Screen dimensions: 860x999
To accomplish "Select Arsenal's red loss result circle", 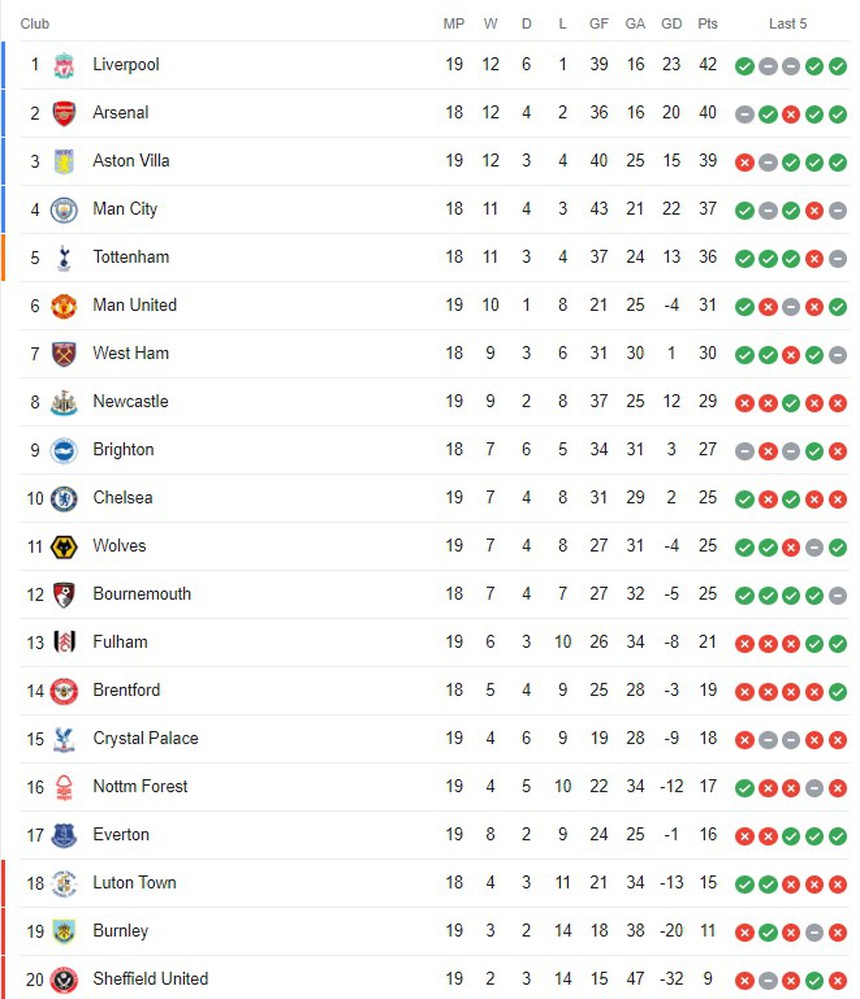I will [x=788, y=113].
